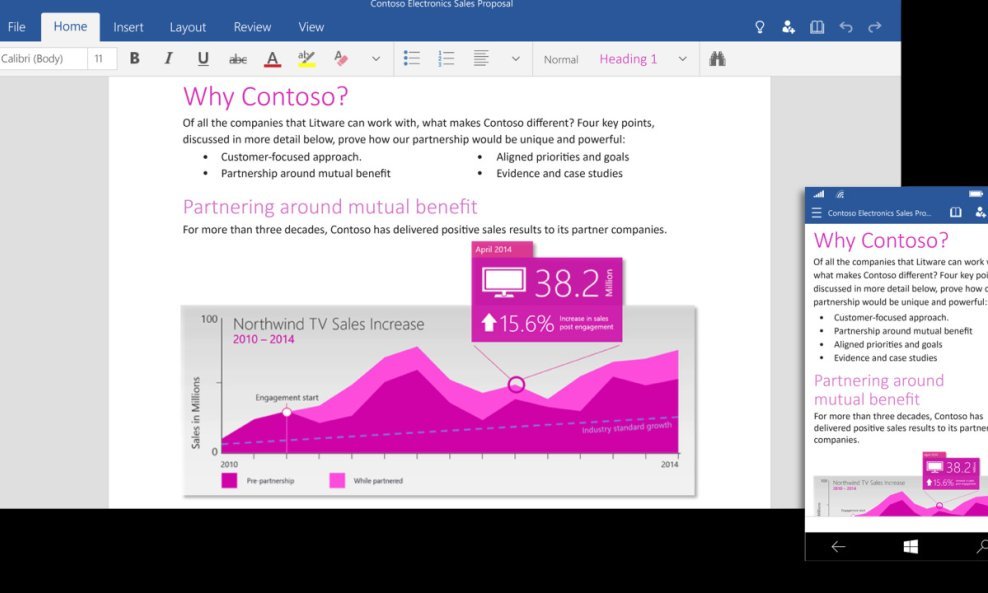Click the paragraph alignment icon
This screenshot has width=988, height=593.
(481, 59)
